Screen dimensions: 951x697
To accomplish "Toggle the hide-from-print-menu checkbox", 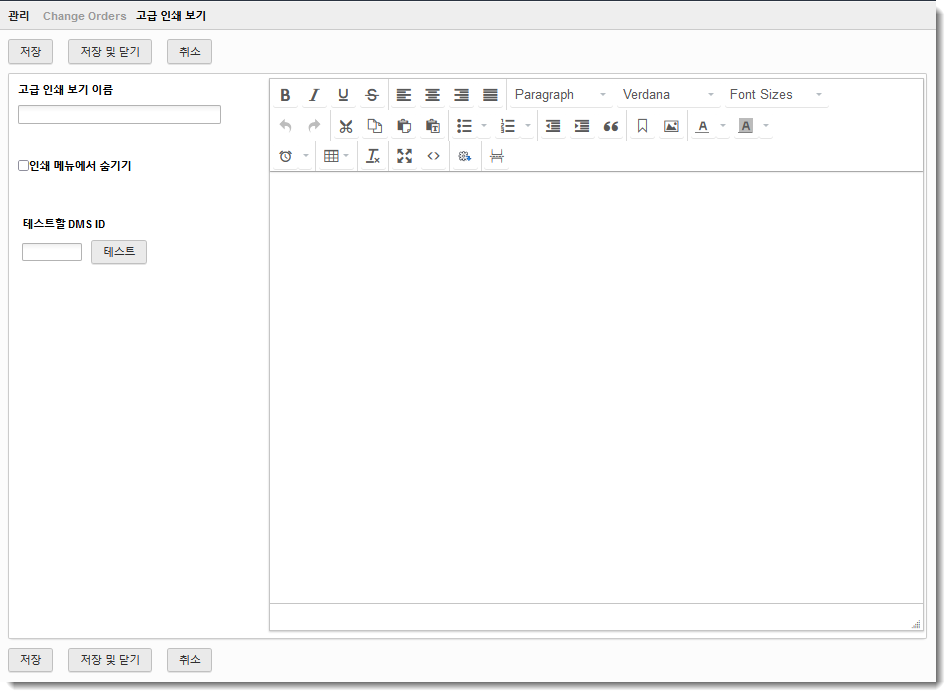I will 24,166.
